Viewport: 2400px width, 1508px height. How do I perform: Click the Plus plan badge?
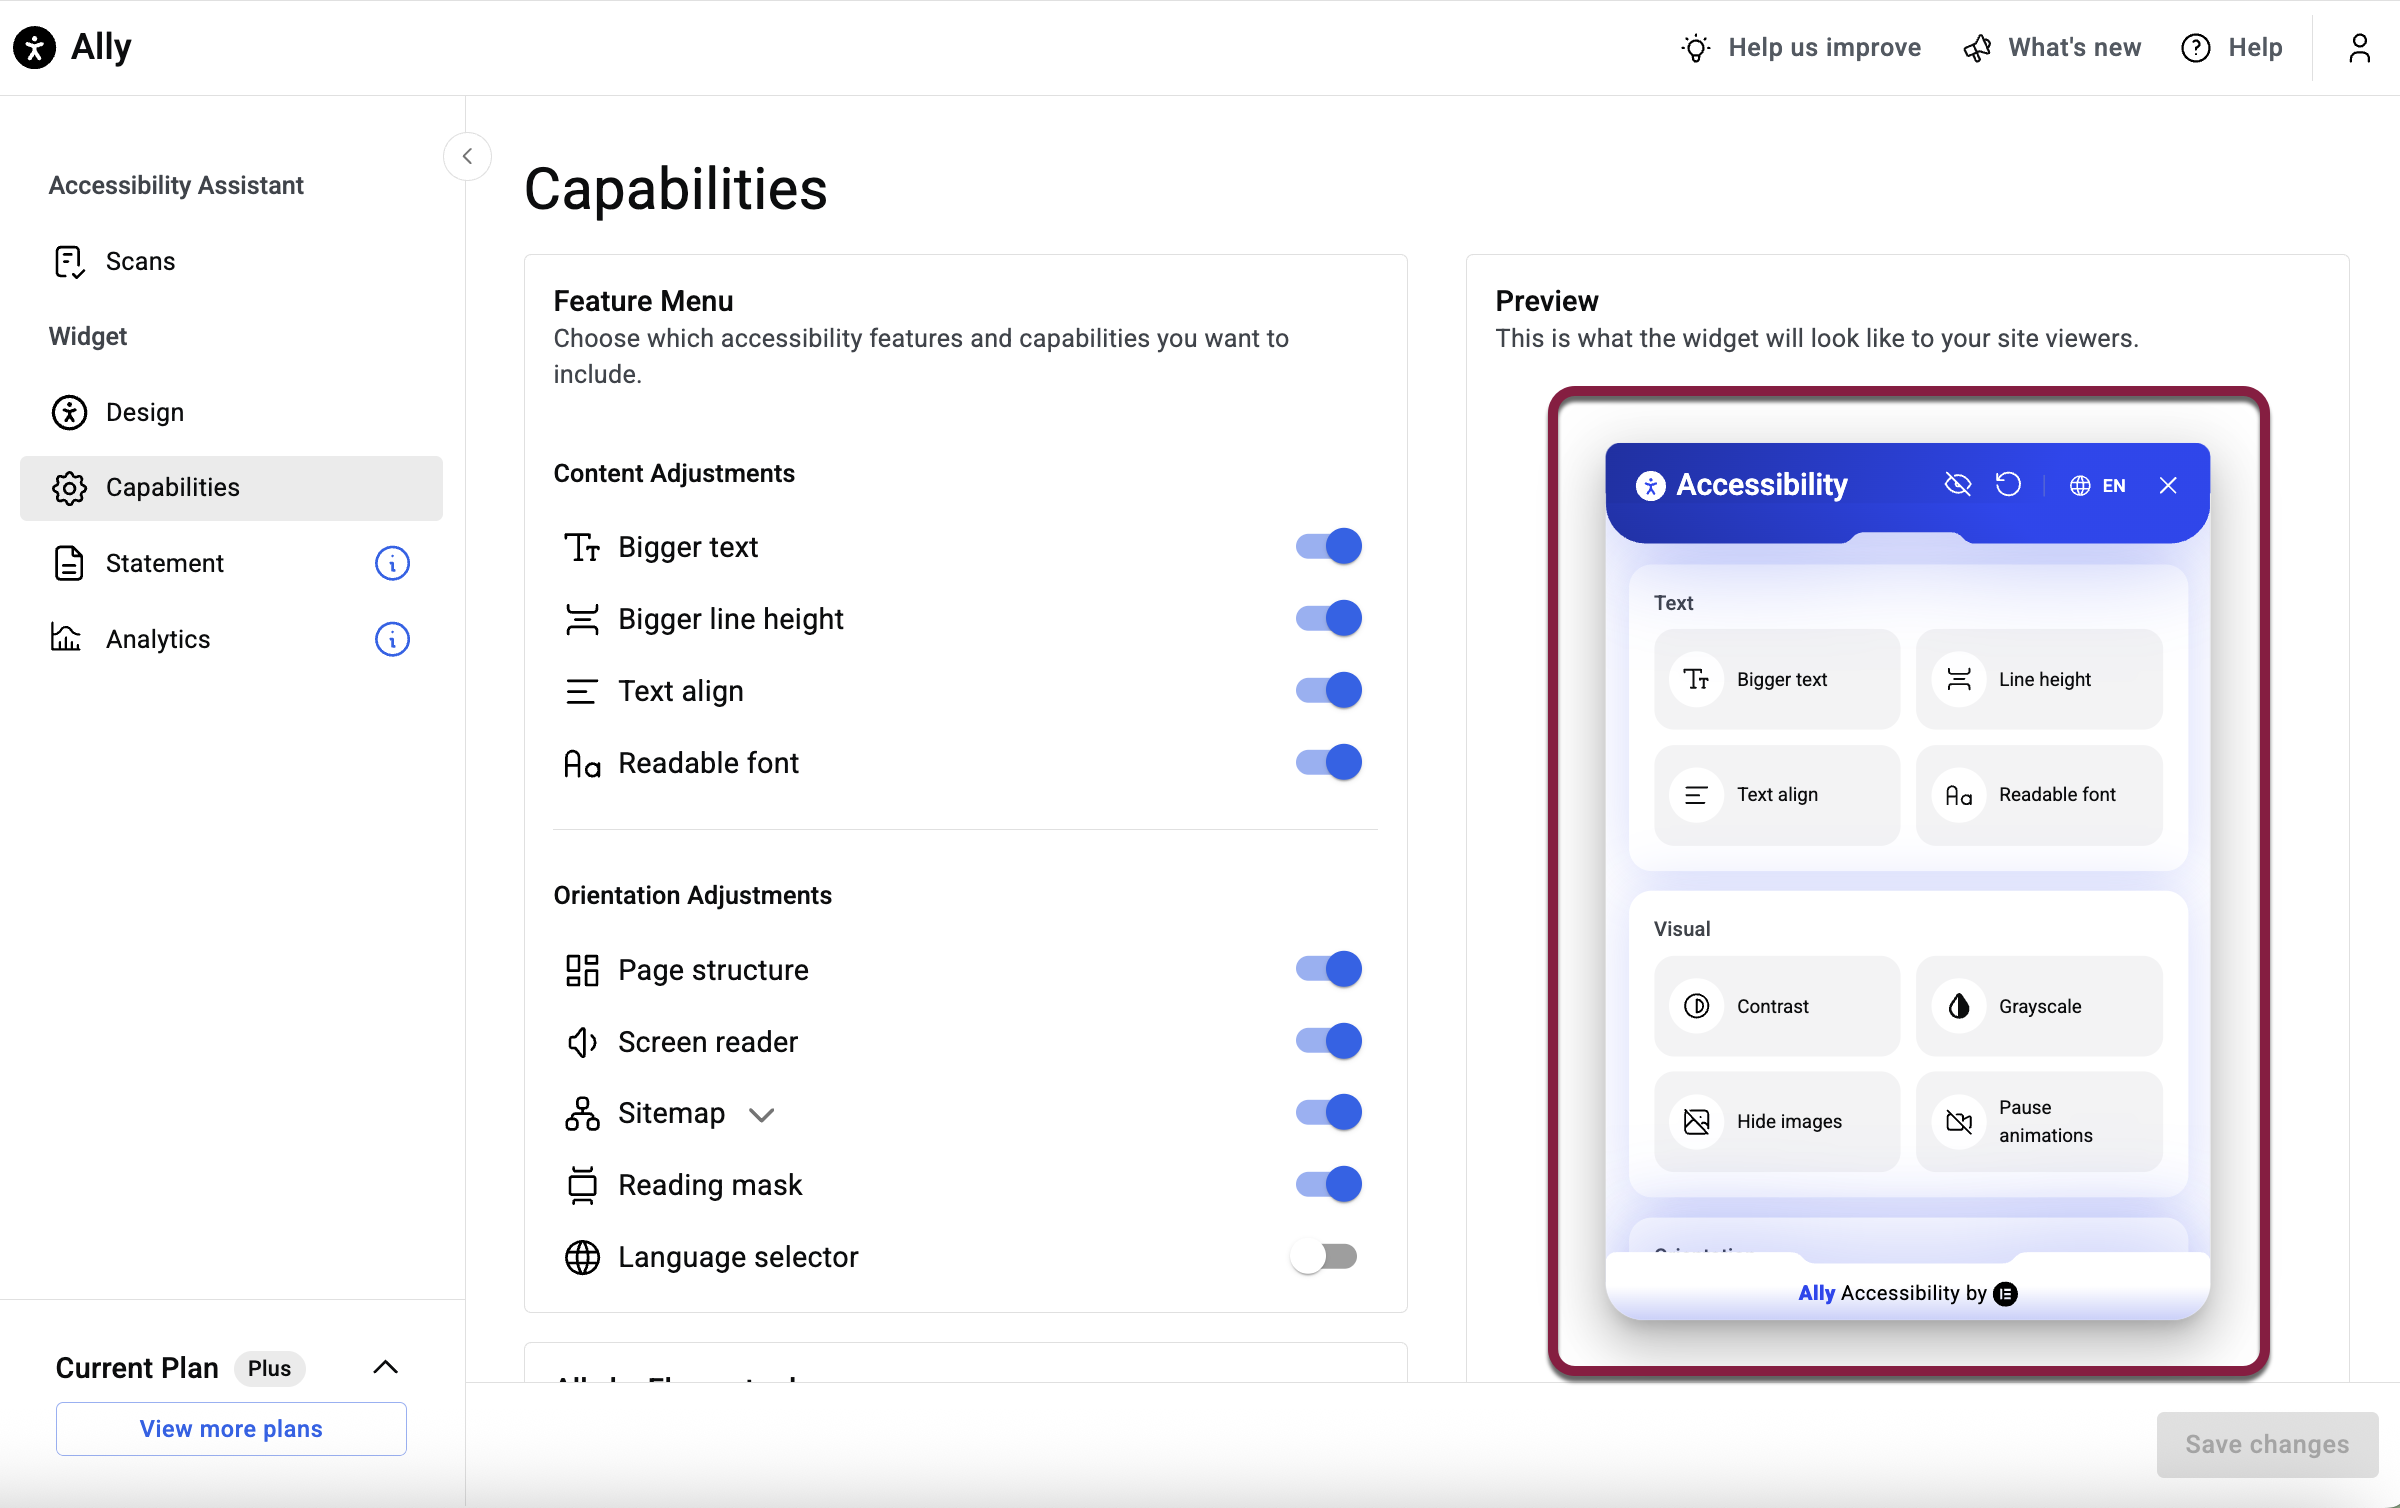click(x=269, y=1368)
